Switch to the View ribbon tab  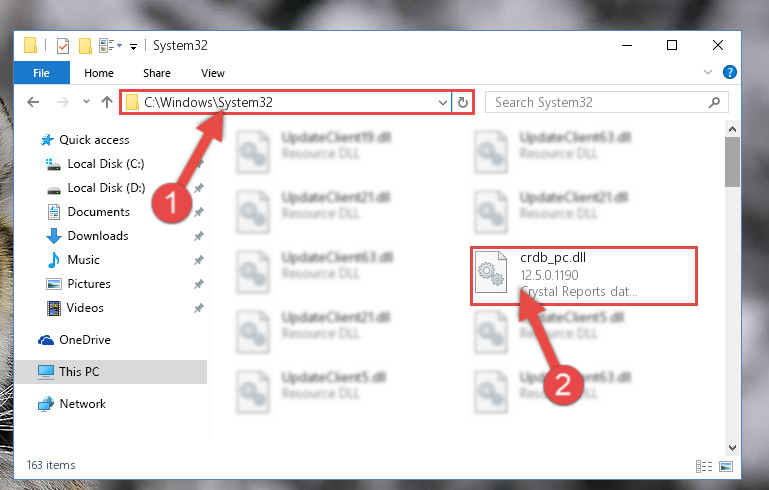213,73
